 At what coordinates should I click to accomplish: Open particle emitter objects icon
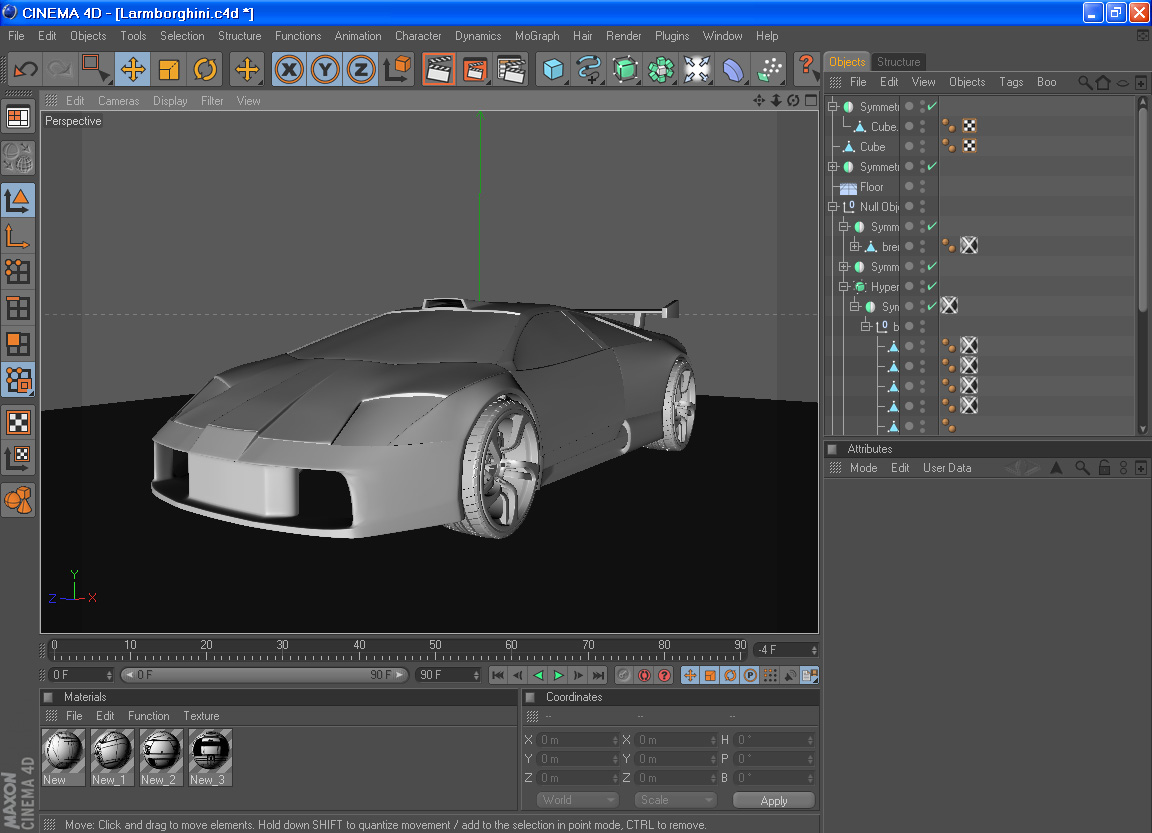[x=768, y=70]
